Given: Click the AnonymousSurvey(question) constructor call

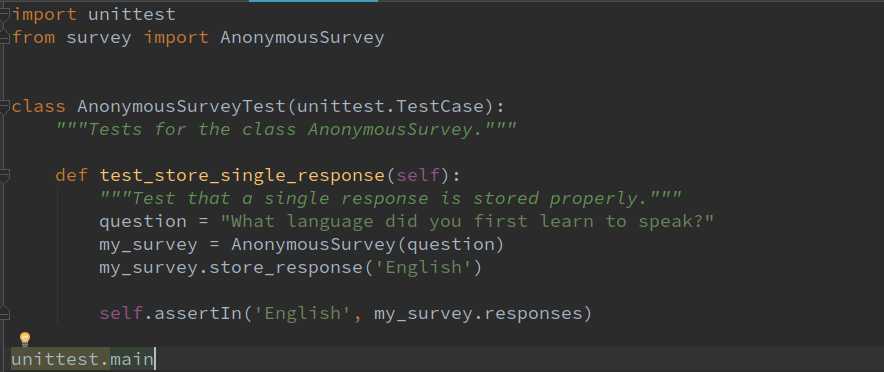Looking at the screenshot, I should 368,245.
